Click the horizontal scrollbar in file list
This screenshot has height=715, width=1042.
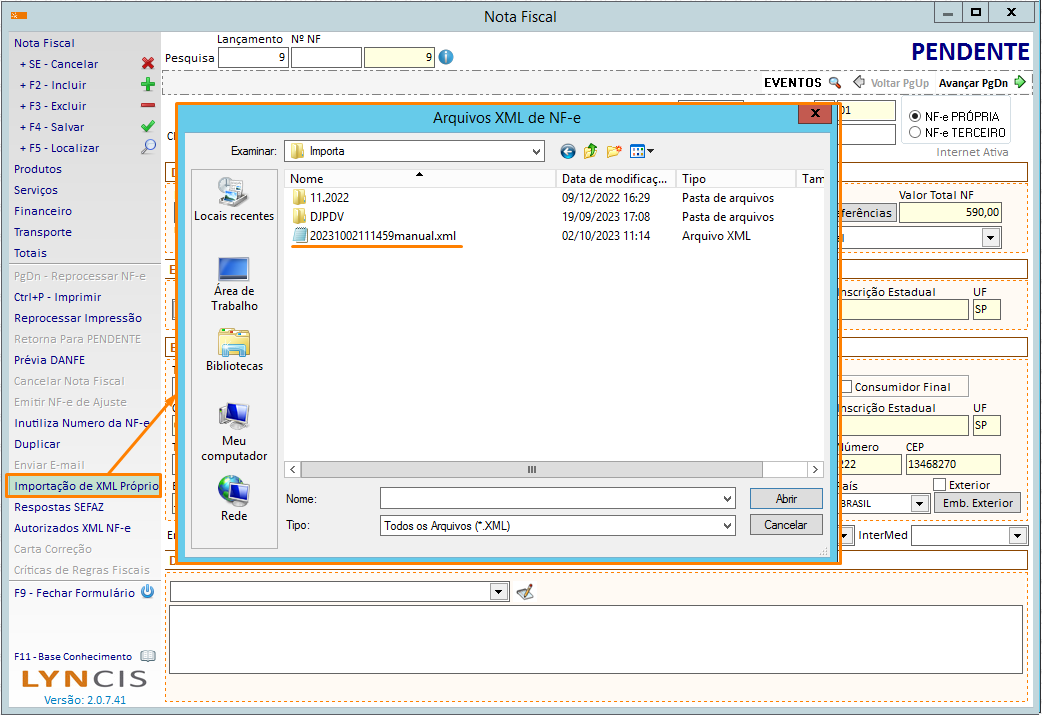(x=530, y=469)
